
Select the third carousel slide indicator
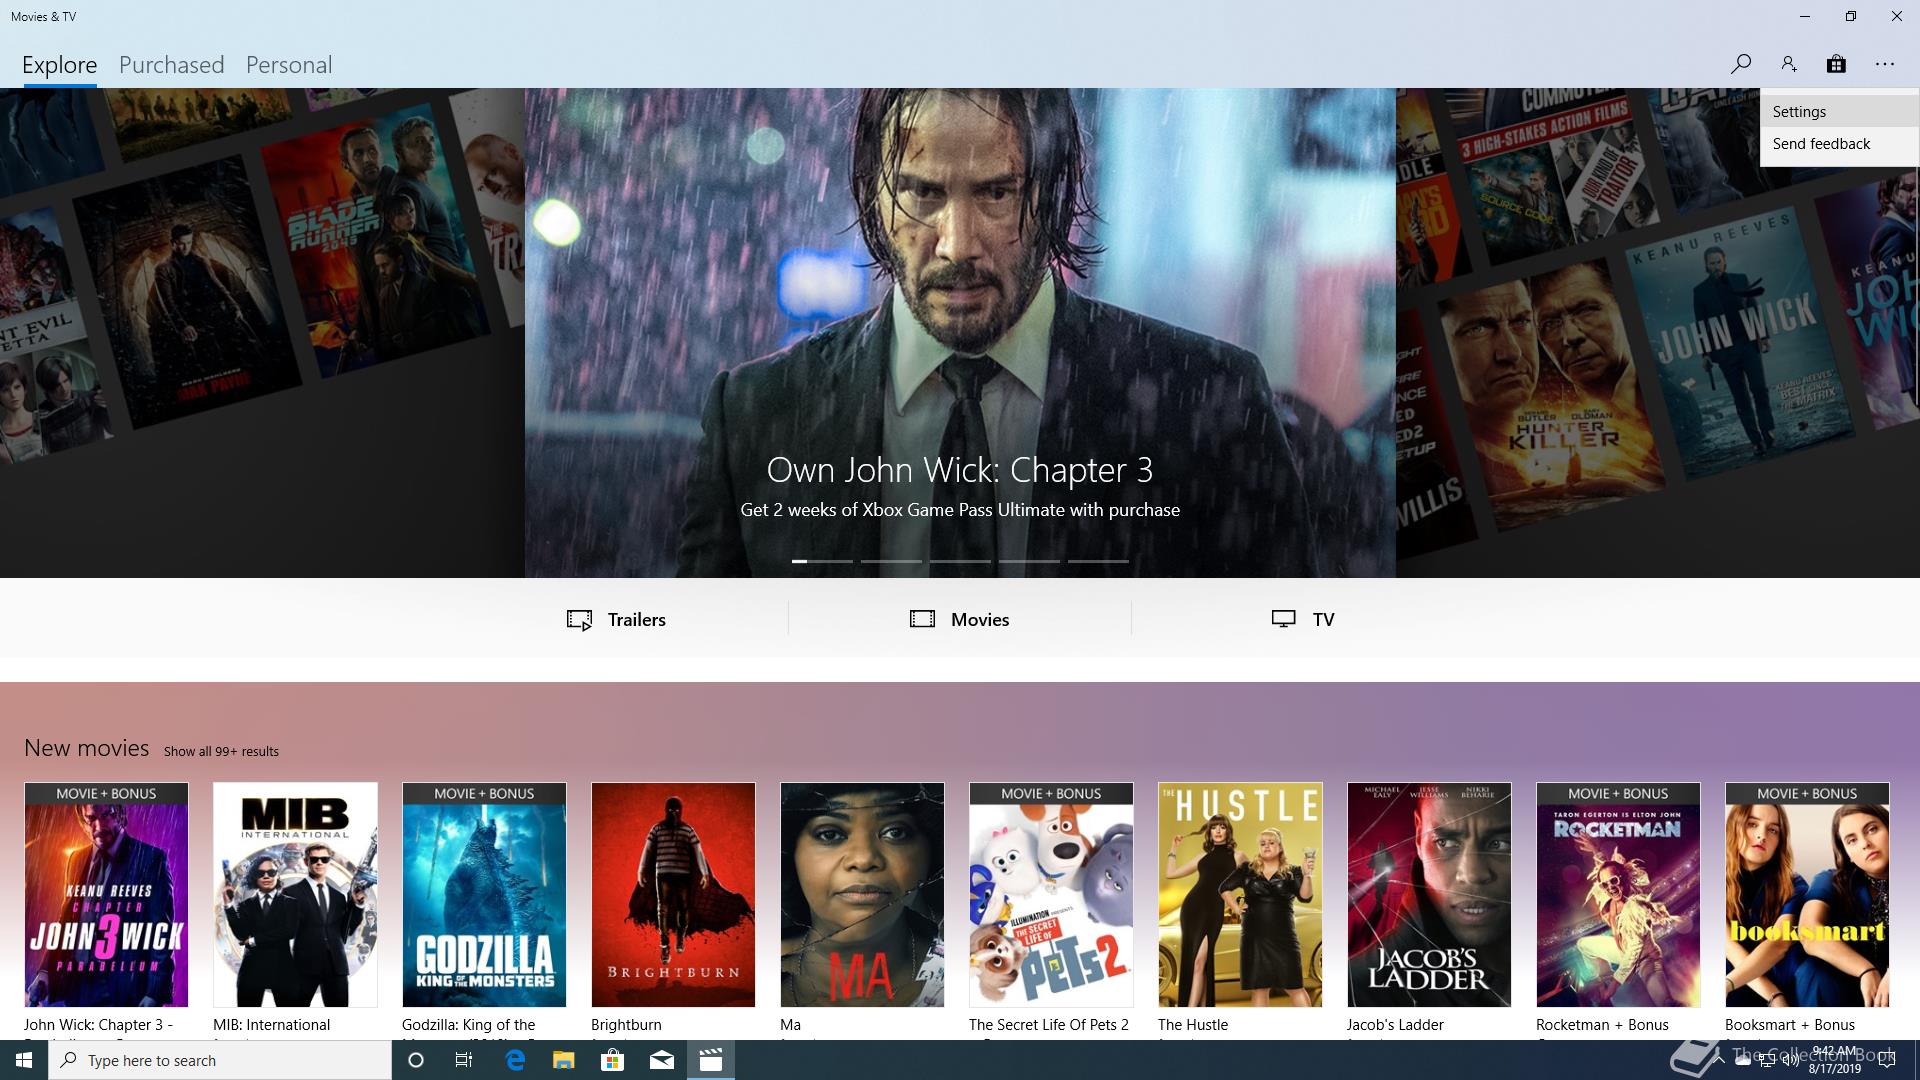tap(960, 561)
